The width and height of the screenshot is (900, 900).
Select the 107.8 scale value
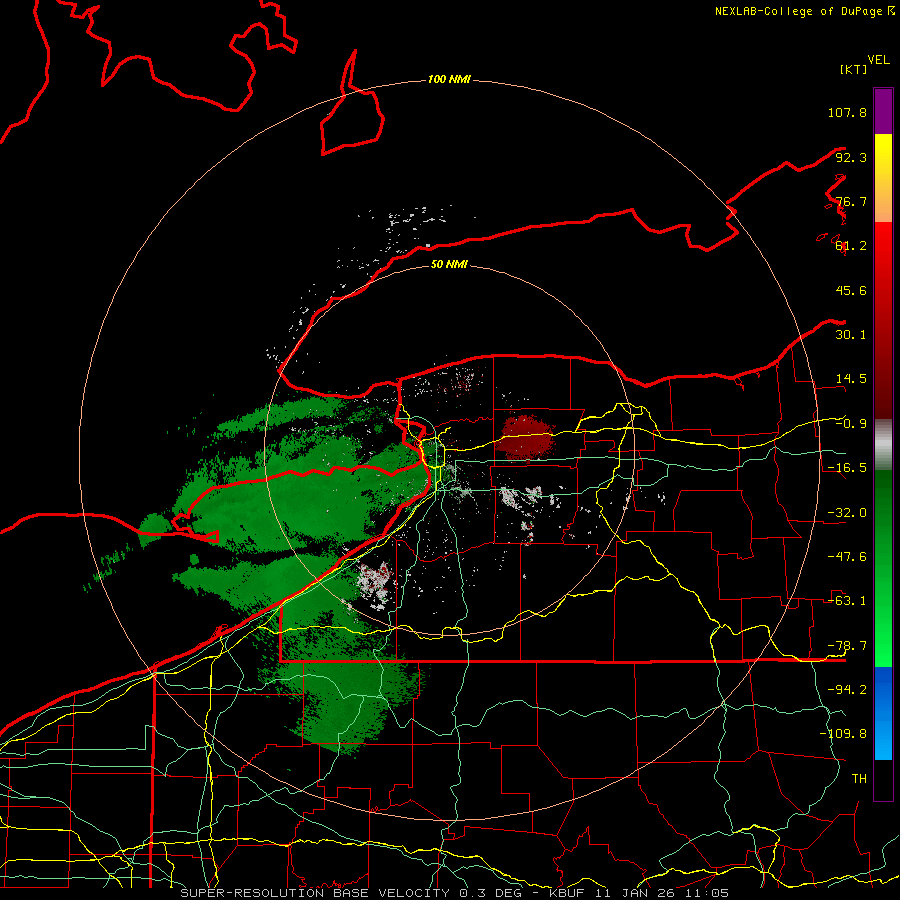pos(847,112)
